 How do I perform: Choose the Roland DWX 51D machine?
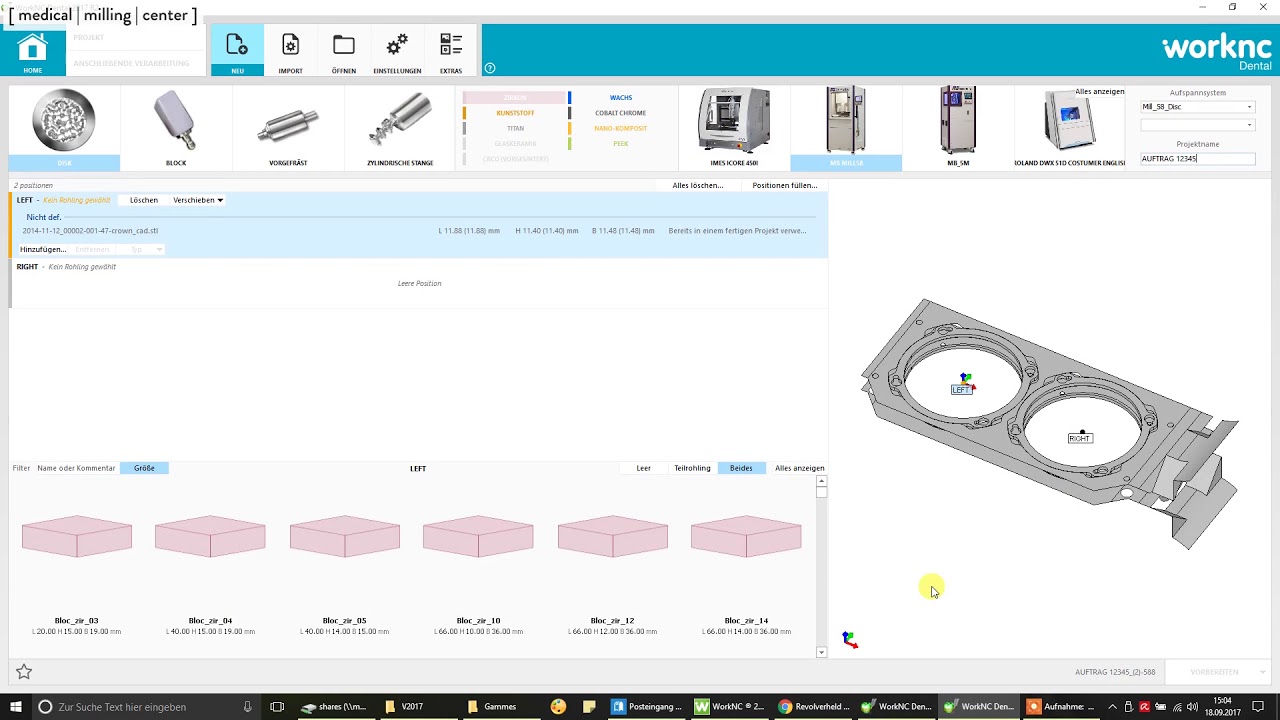(x=1069, y=128)
